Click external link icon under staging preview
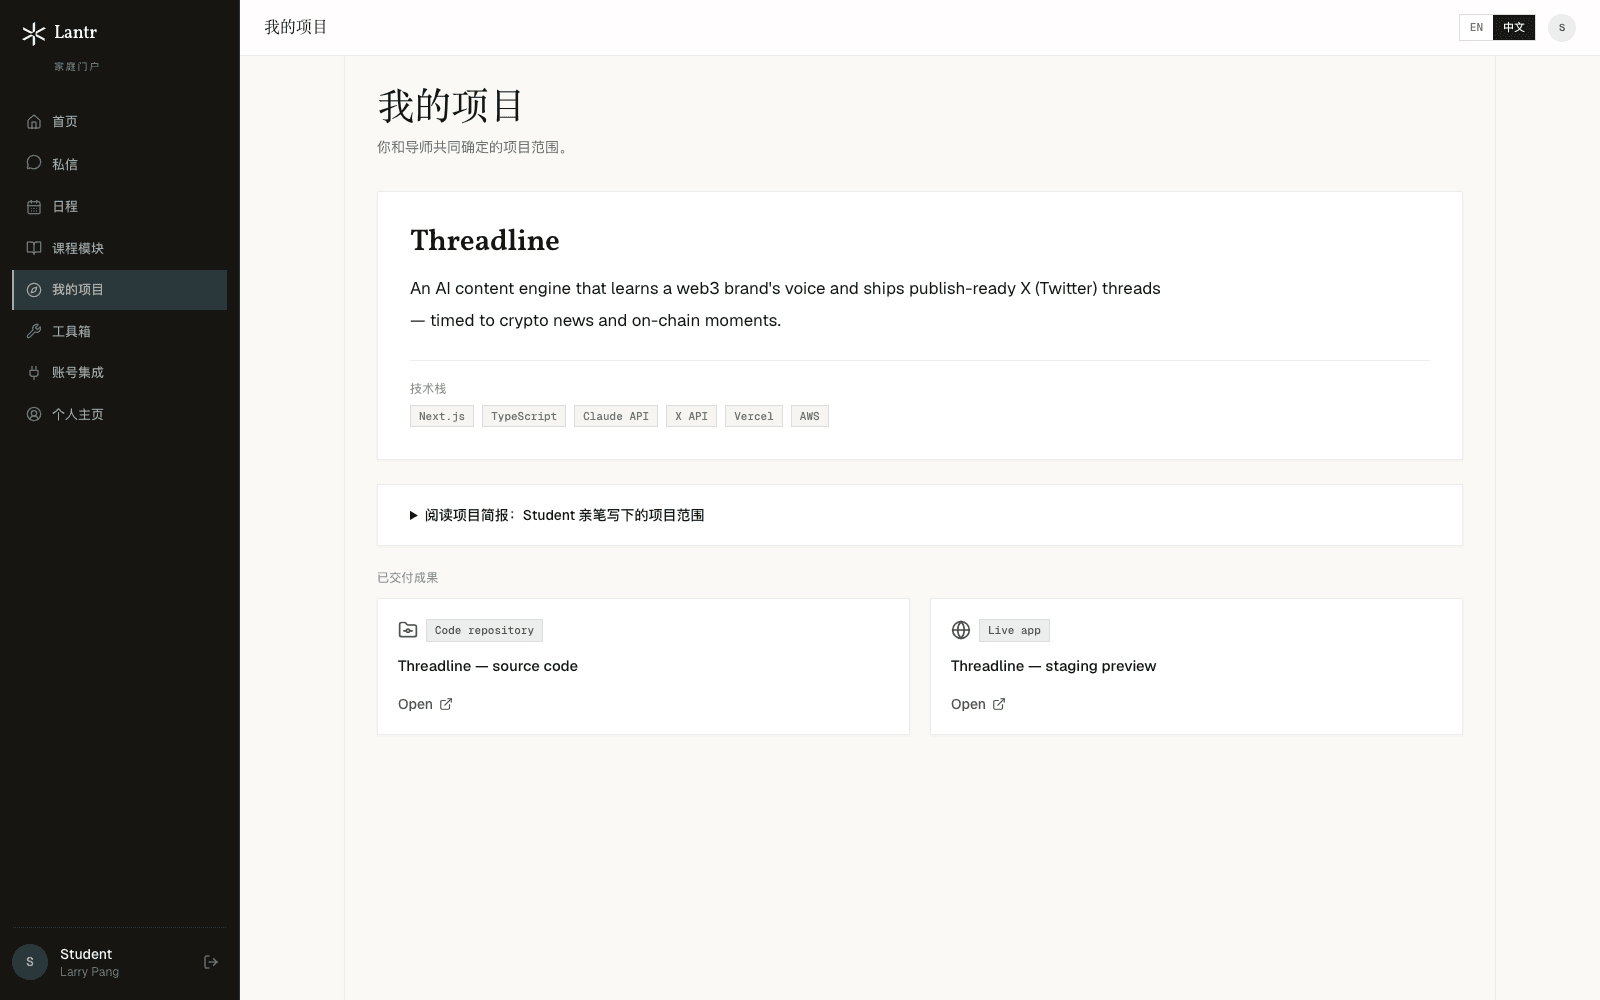 pos(999,704)
